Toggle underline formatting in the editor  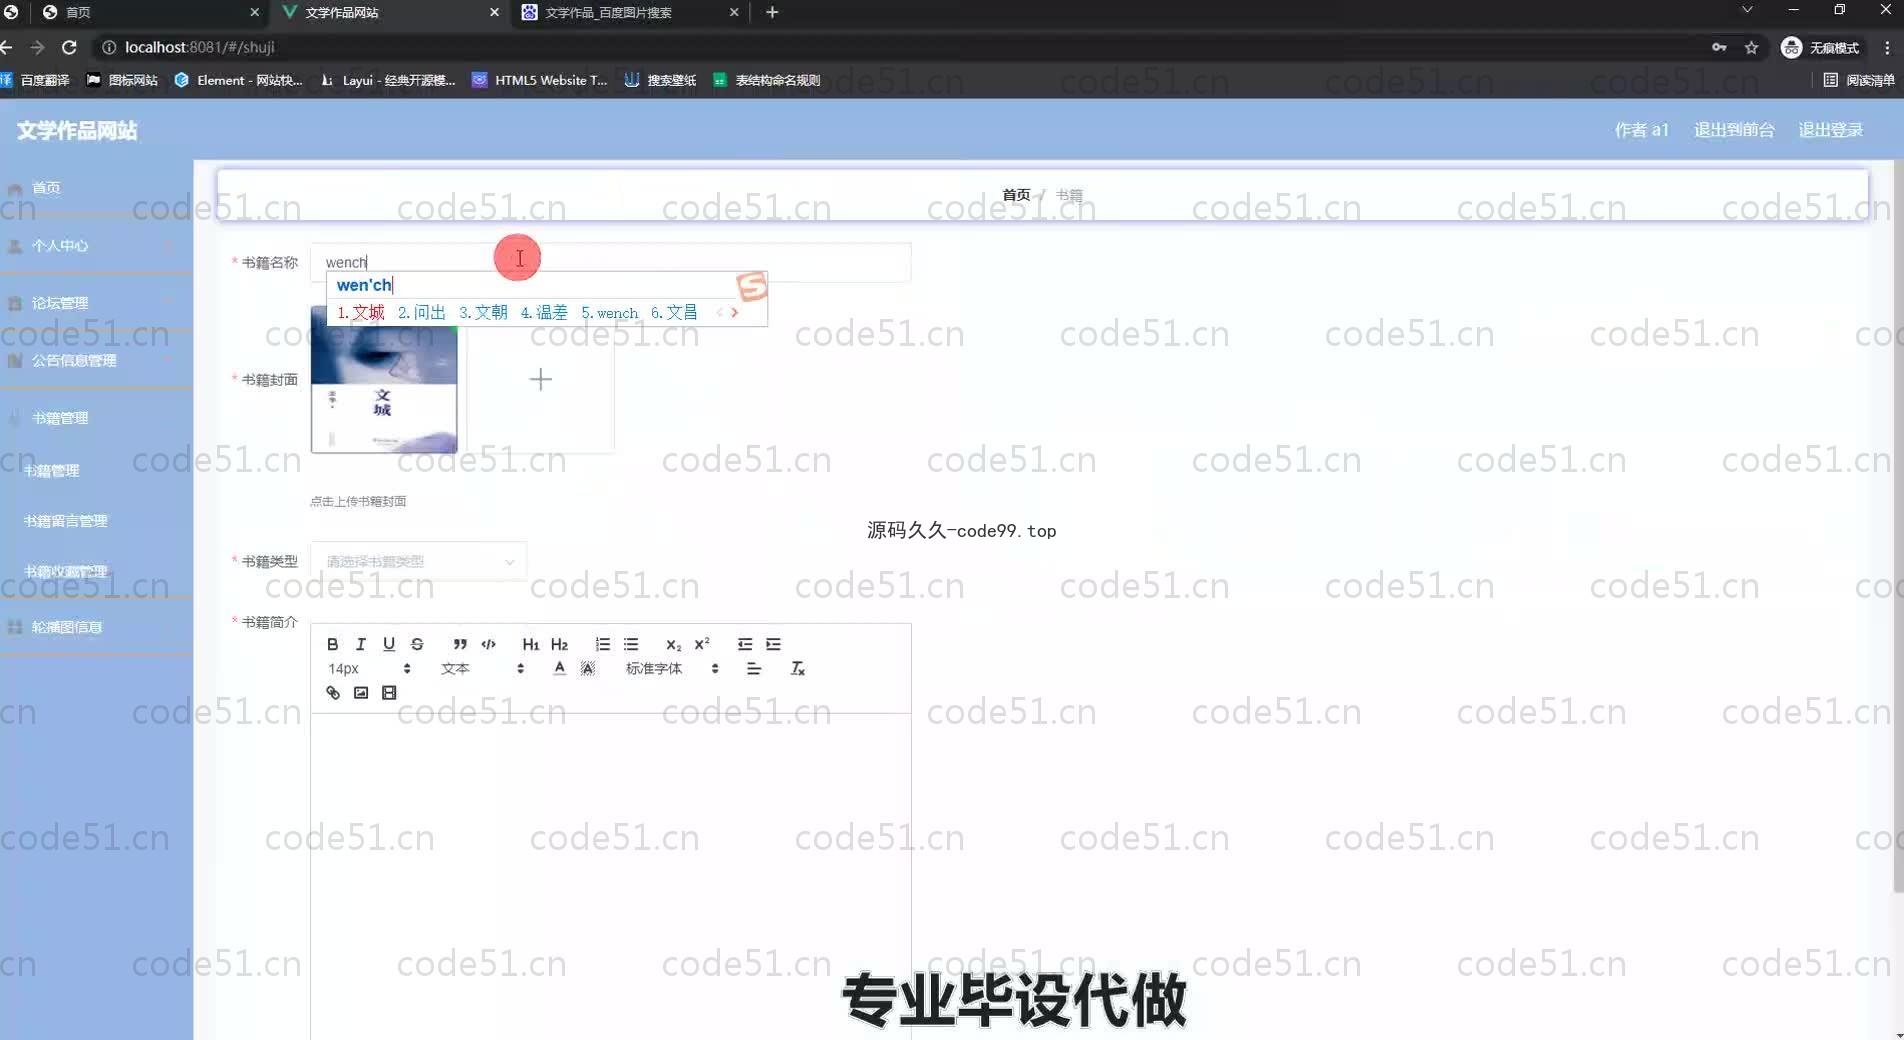[x=389, y=645]
